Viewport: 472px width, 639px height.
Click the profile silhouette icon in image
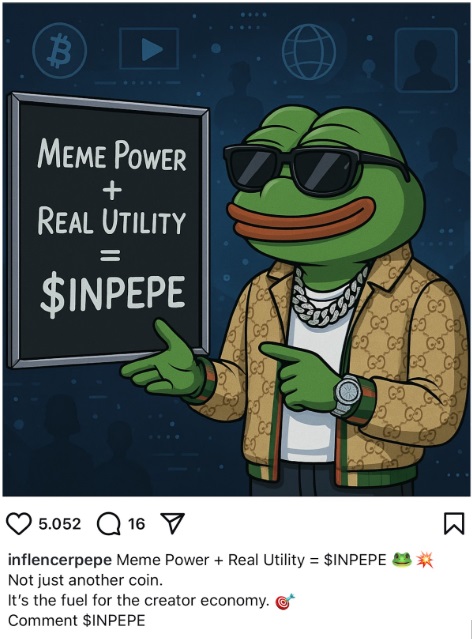tap(426, 59)
